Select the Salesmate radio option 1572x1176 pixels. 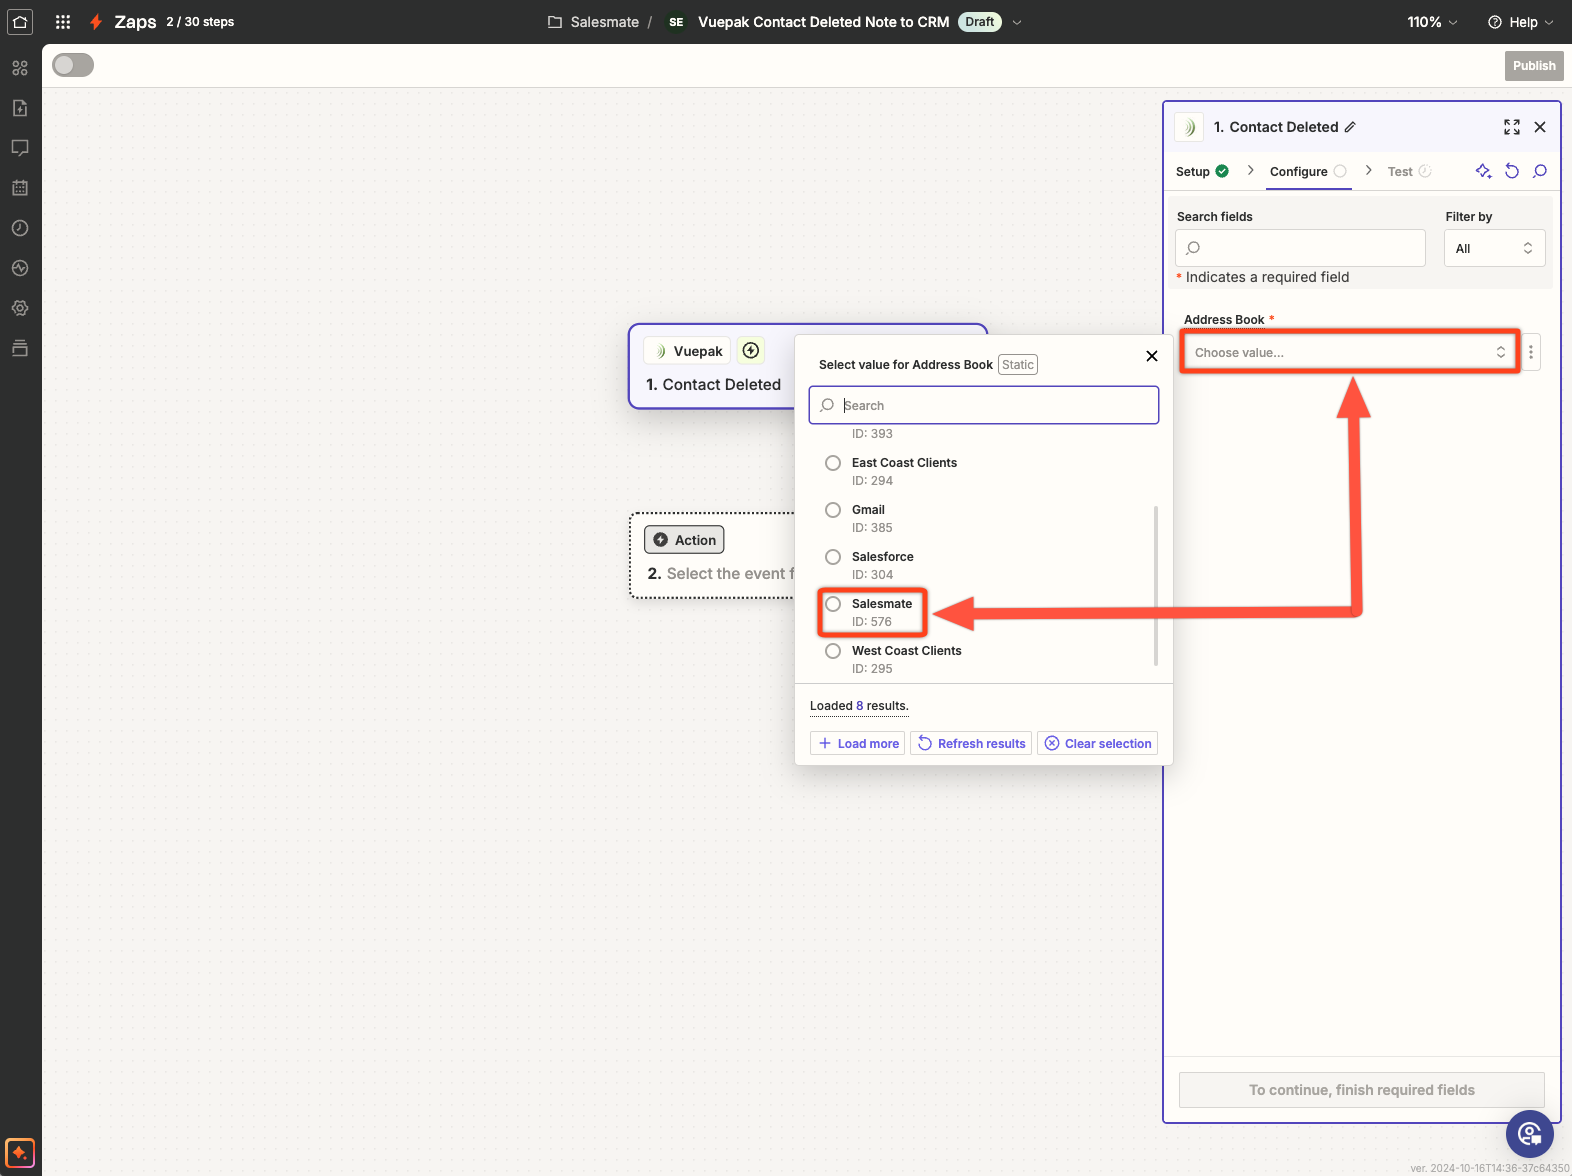(x=833, y=604)
